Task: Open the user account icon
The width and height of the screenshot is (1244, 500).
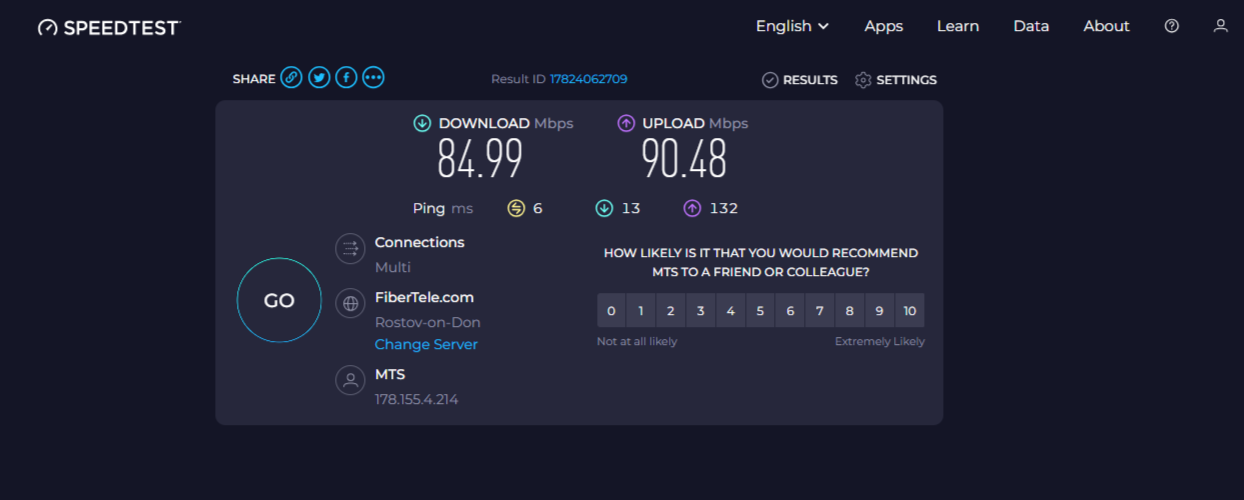Action: [1220, 26]
